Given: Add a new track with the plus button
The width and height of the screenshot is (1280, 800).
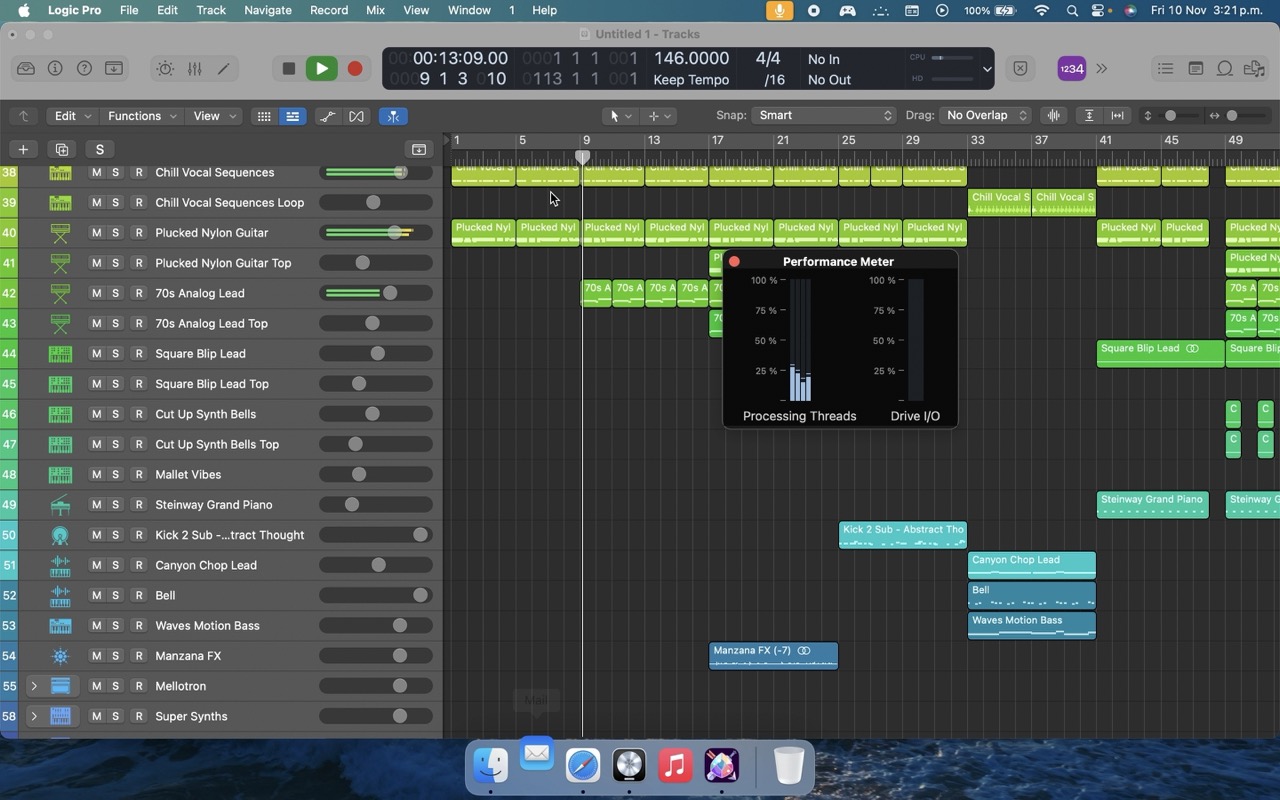Looking at the screenshot, I should click(23, 149).
